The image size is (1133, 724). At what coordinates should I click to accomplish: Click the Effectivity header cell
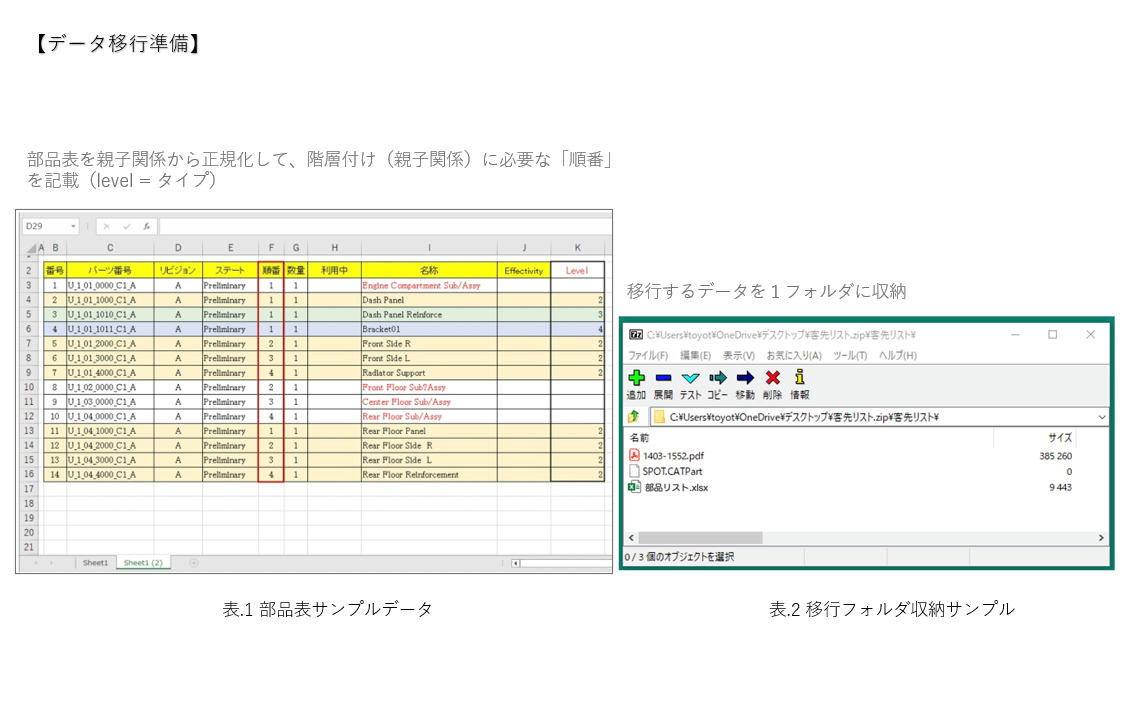pyautogui.click(x=524, y=270)
